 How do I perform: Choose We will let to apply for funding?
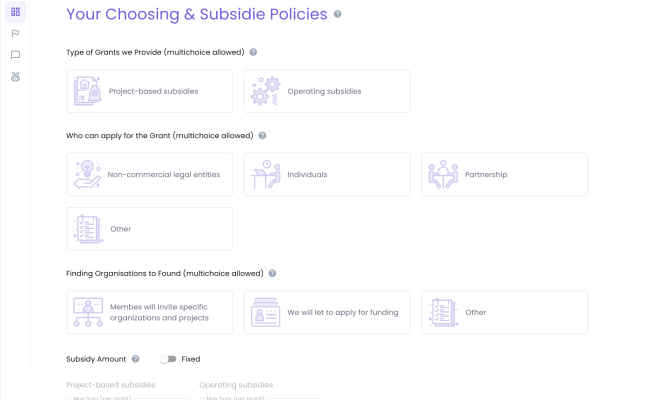point(327,312)
